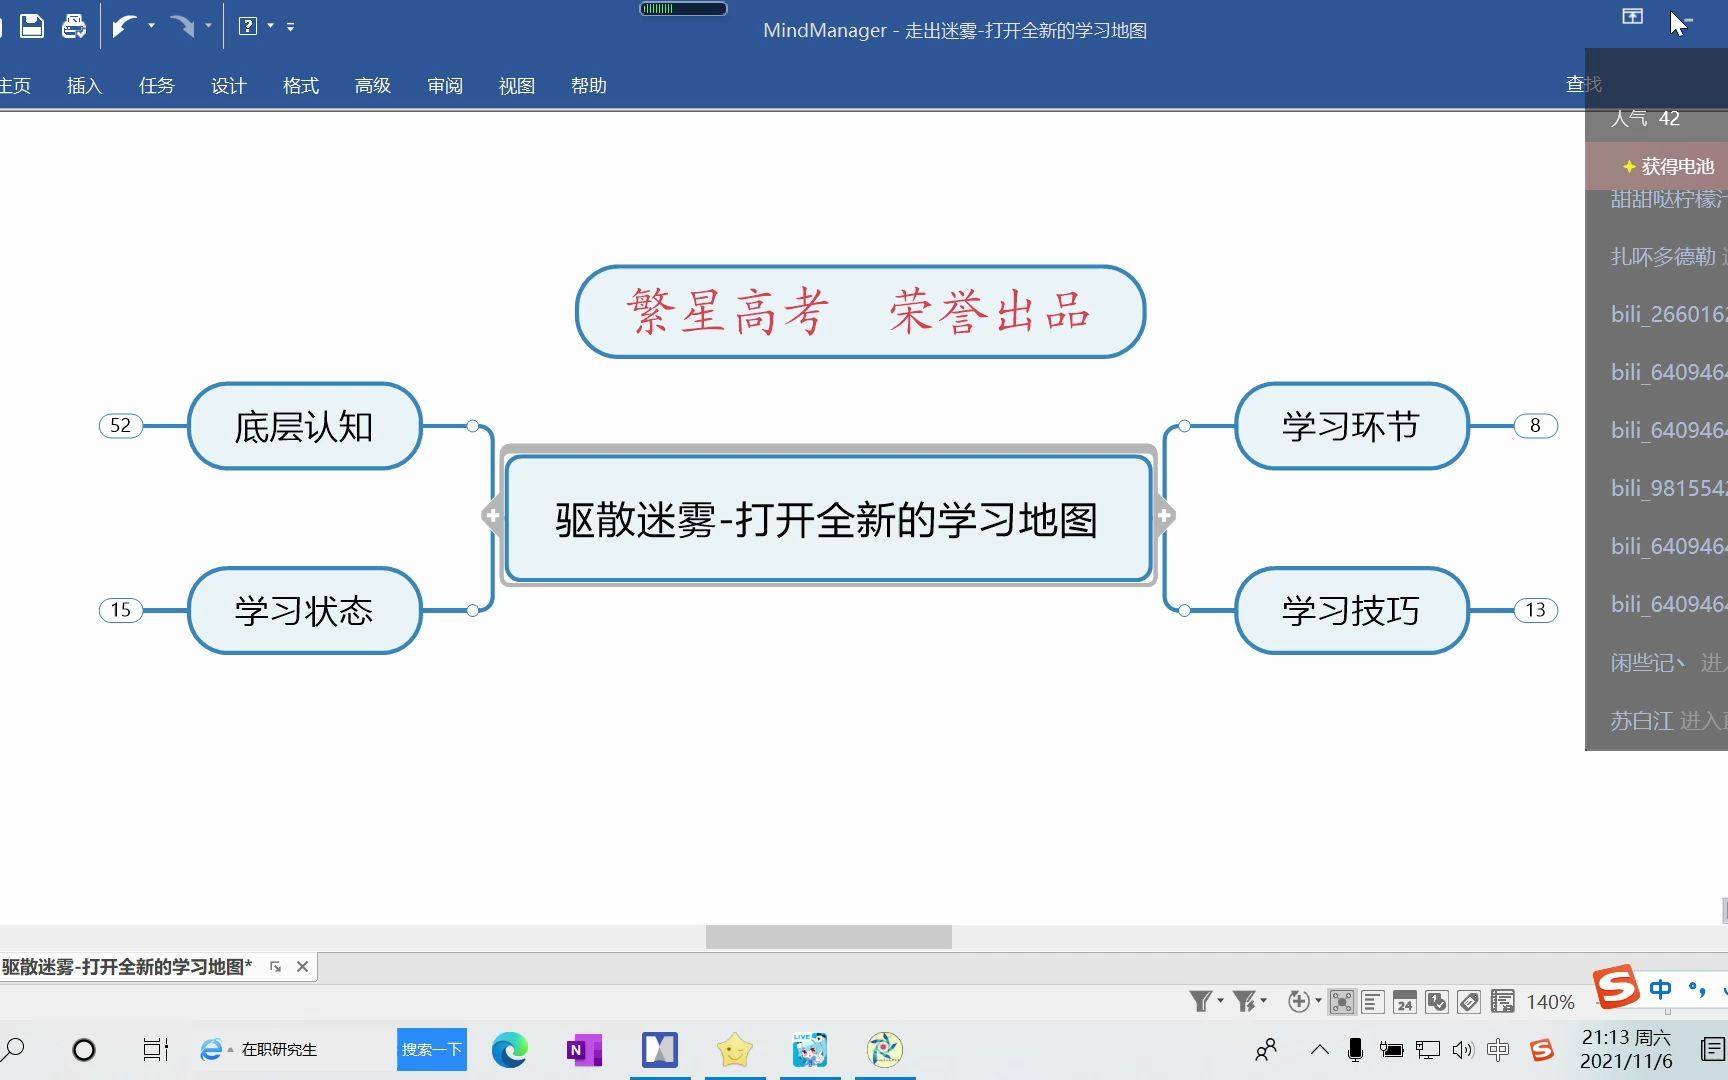Open the Redo history dropdown arrow
The width and height of the screenshot is (1728, 1080).
208,26
